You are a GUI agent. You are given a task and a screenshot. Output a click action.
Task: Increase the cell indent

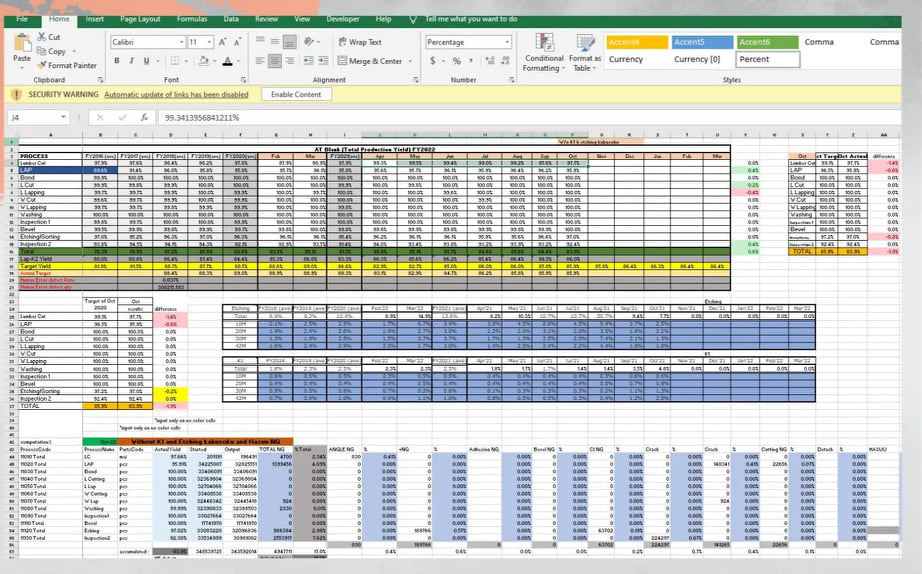[323, 61]
